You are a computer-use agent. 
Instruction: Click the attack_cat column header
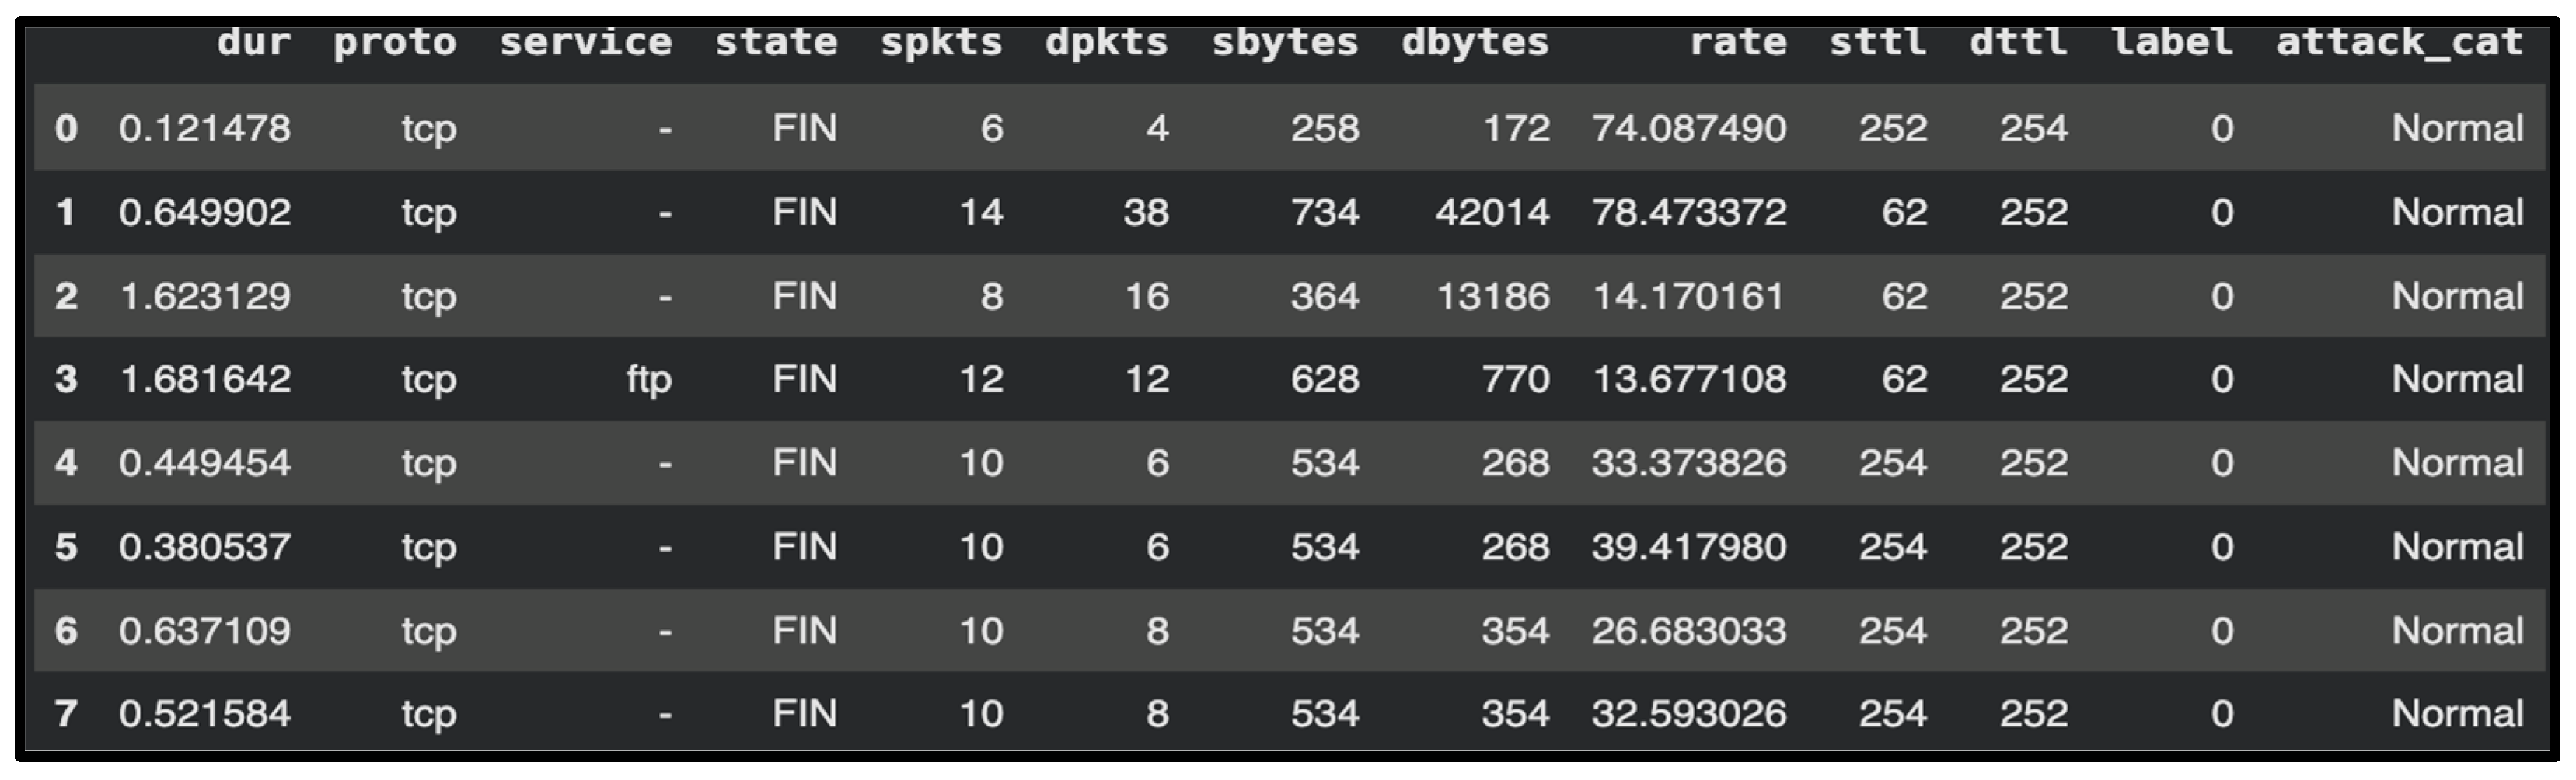click(x=2399, y=43)
